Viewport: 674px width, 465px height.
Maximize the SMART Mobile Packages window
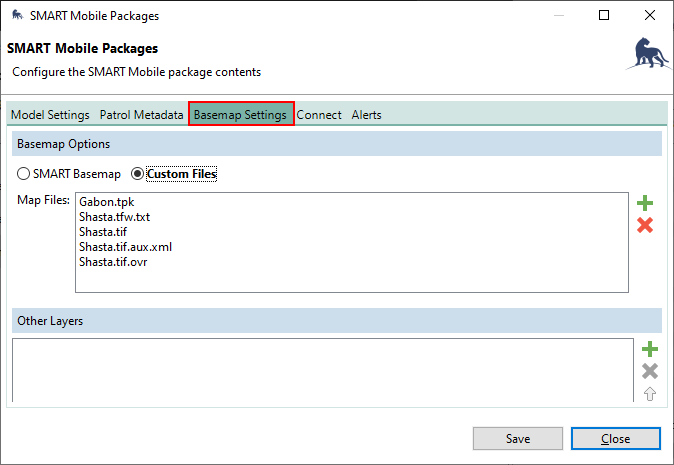603,16
